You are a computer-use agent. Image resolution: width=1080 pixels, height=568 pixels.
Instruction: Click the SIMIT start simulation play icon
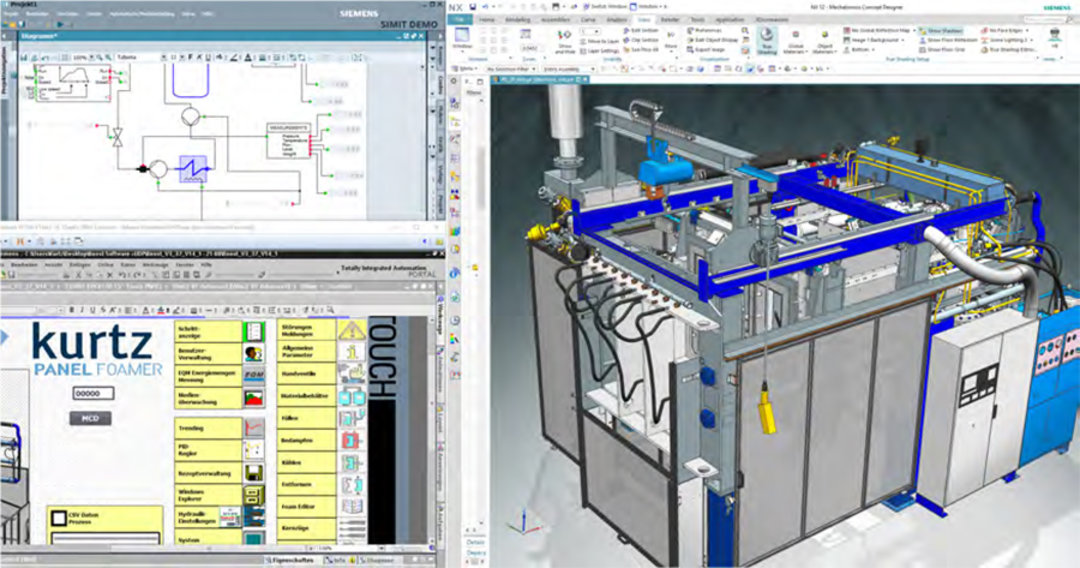click(x=59, y=25)
